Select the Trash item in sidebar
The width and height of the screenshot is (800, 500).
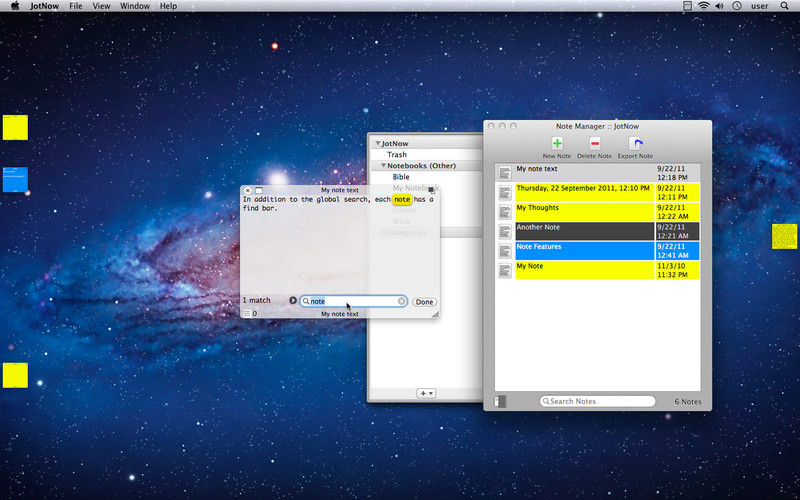(397, 155)
